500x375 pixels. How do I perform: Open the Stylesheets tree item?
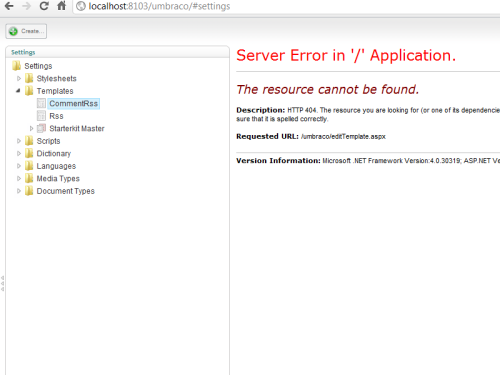coord(56,79)
